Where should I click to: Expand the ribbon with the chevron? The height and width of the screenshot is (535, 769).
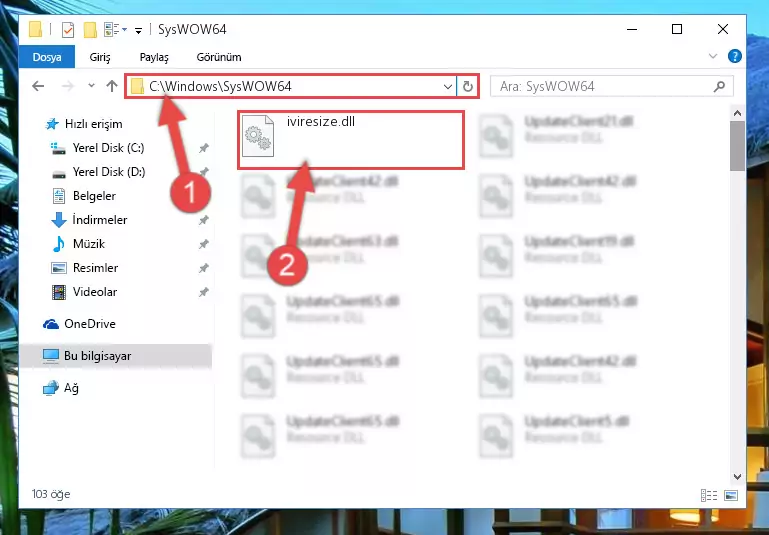tap(713, 56)
